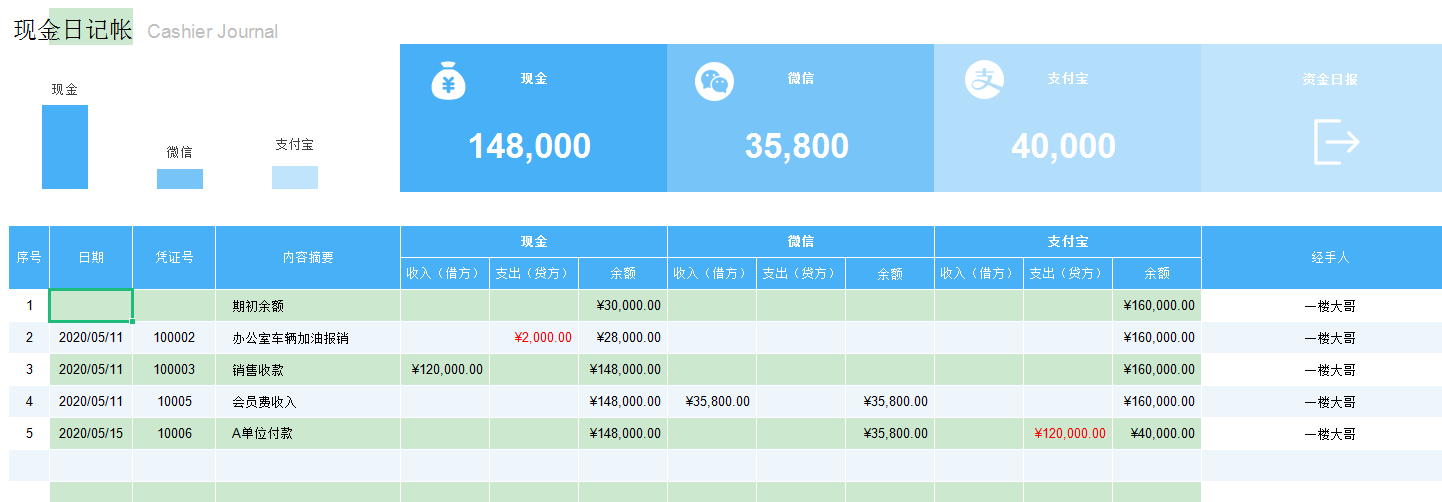This screenshot has width=1442, height=502.
Task: Click the 内容摘要 column header
Action: click(x=308, y=257)
